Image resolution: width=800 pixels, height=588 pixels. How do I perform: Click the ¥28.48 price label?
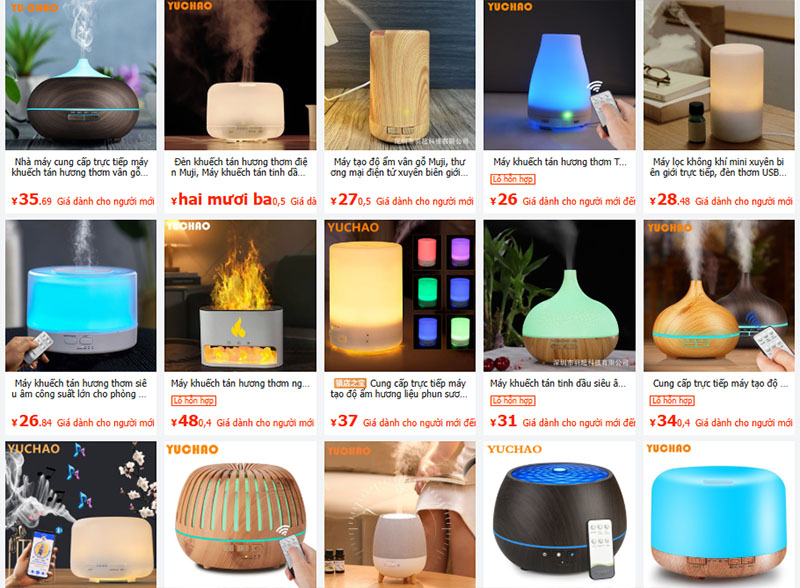pos(670,200)
